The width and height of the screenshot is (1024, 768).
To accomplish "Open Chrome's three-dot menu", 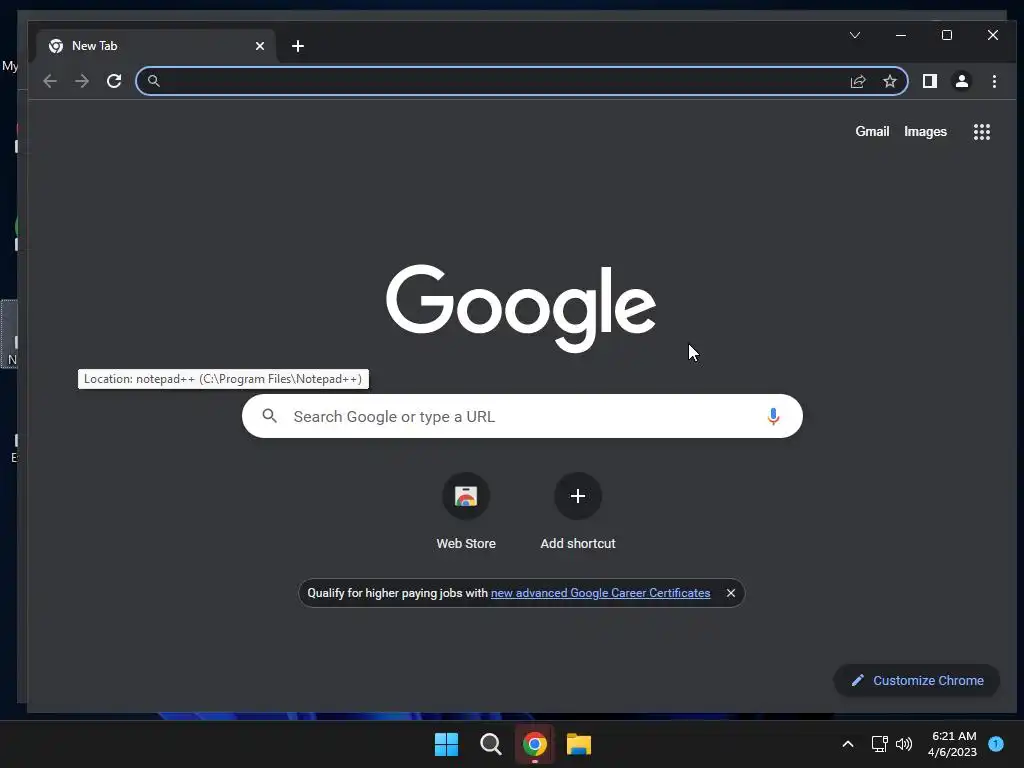I will click(x=994, y=81).
